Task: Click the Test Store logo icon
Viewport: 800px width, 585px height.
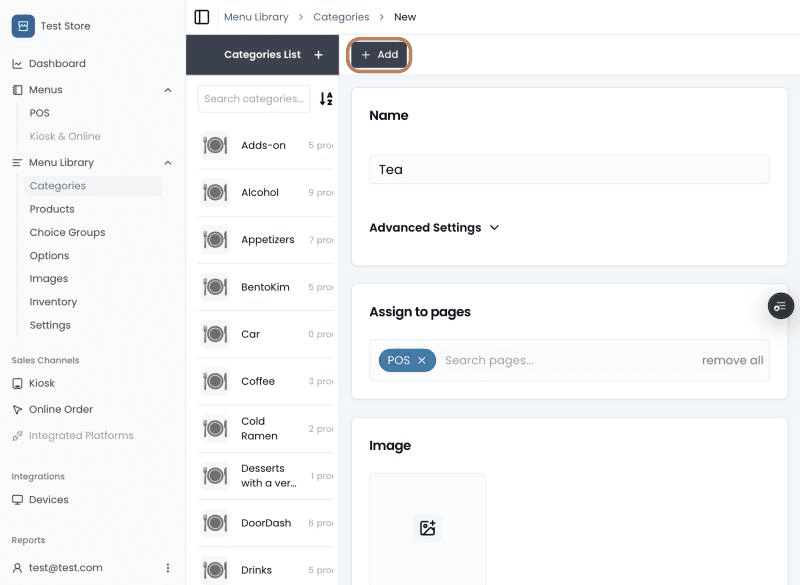Action: click(x=23, y=26)
